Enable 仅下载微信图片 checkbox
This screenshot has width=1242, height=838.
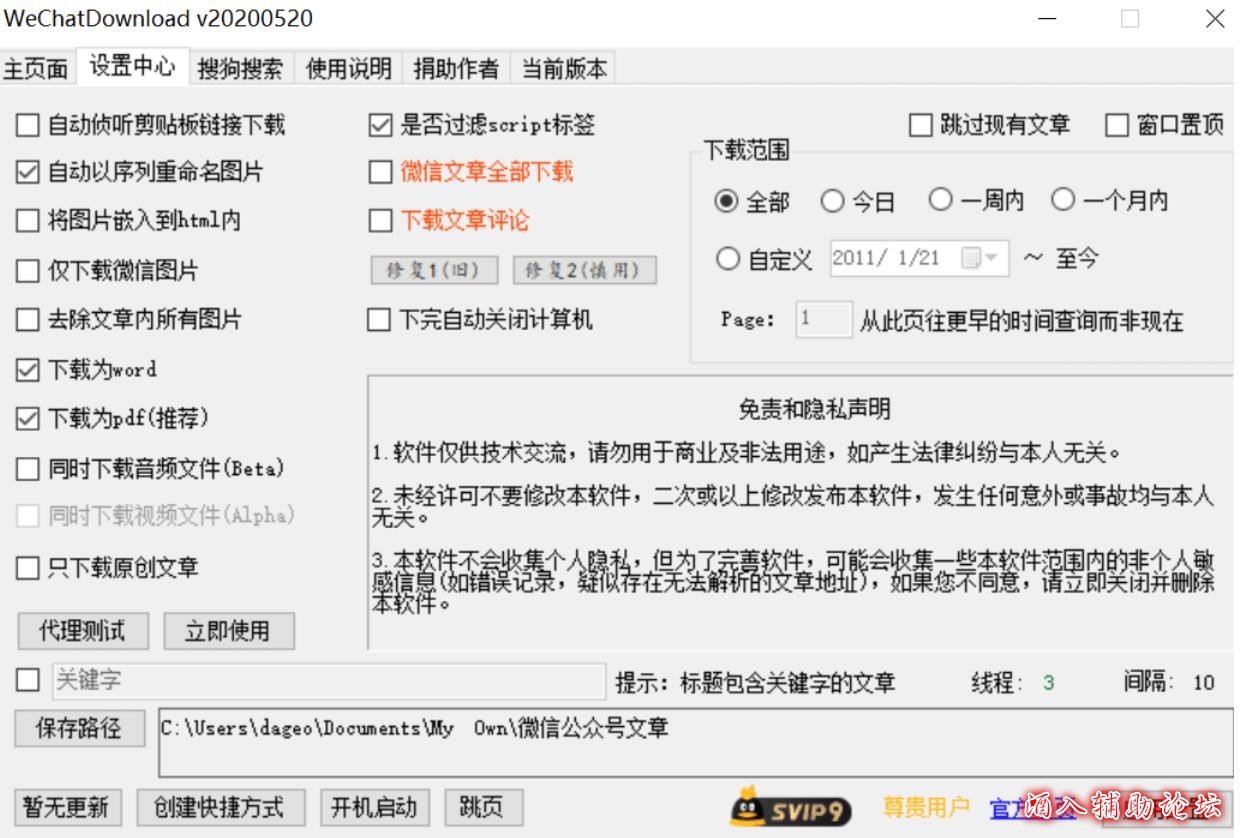click(28, 271)
